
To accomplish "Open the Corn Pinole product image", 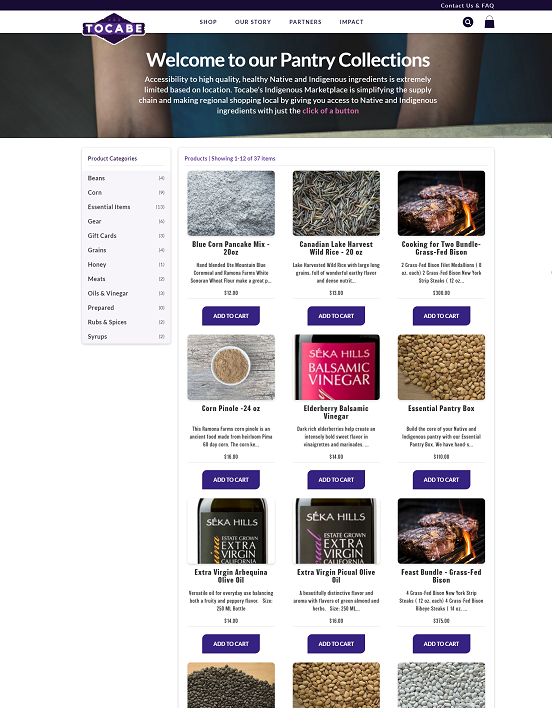I will pyautogui.click(x=231, y=367).
